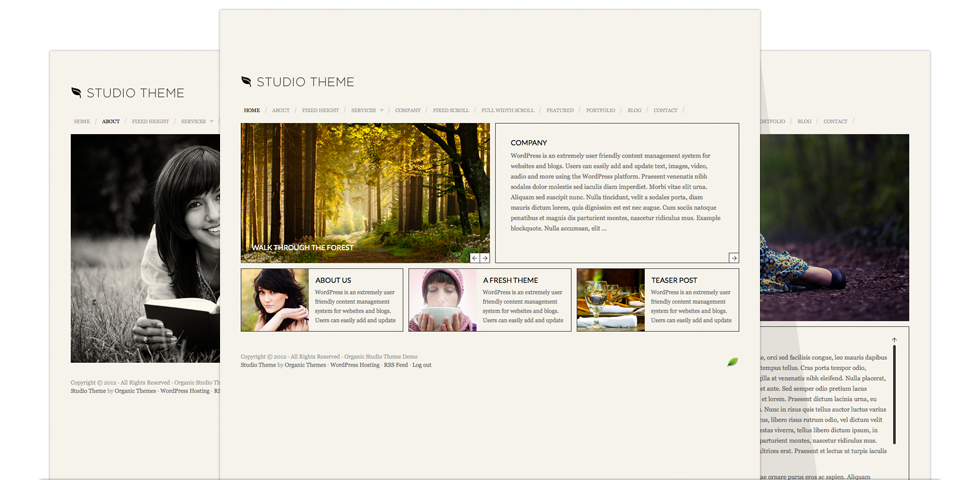Expand the Services dropdown arrow in the left page menu
This screenshot has height=480, width=980.
tap(211, 122)
